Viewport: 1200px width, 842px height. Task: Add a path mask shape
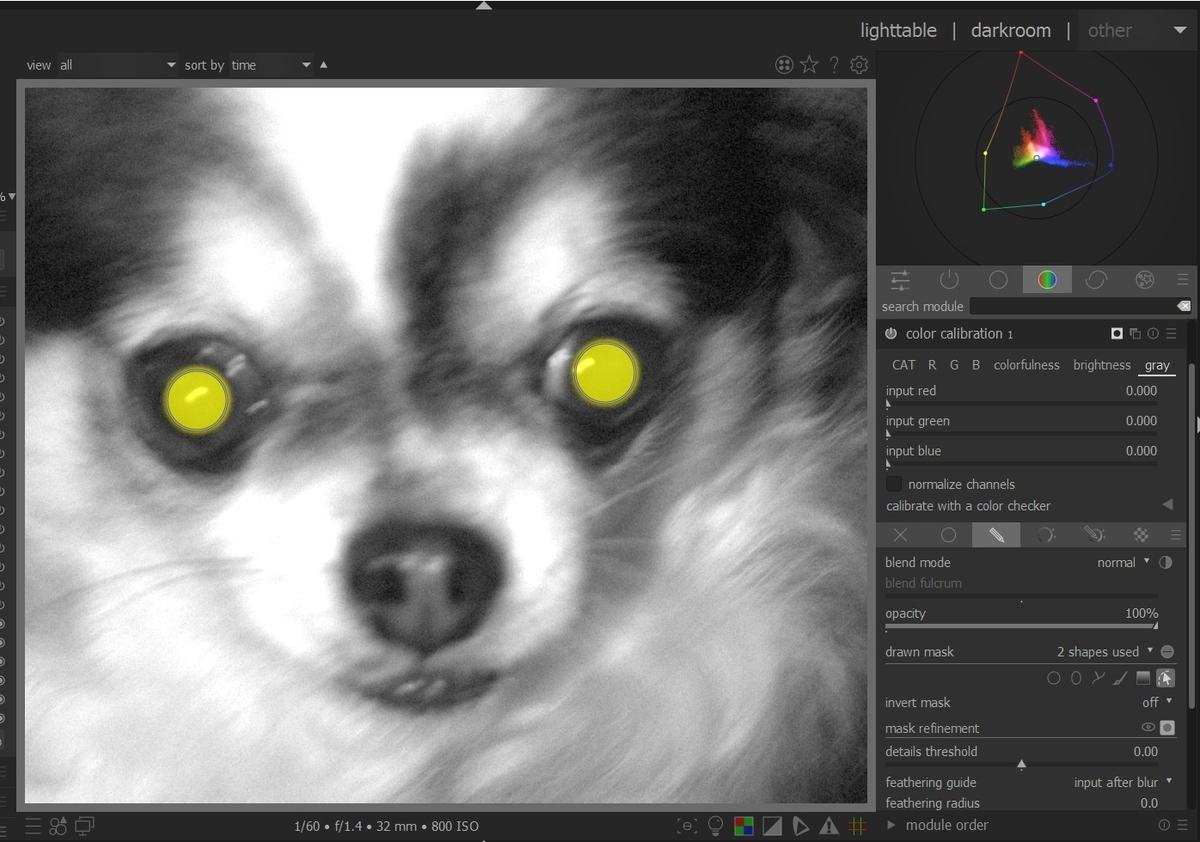pos(1098,678)
